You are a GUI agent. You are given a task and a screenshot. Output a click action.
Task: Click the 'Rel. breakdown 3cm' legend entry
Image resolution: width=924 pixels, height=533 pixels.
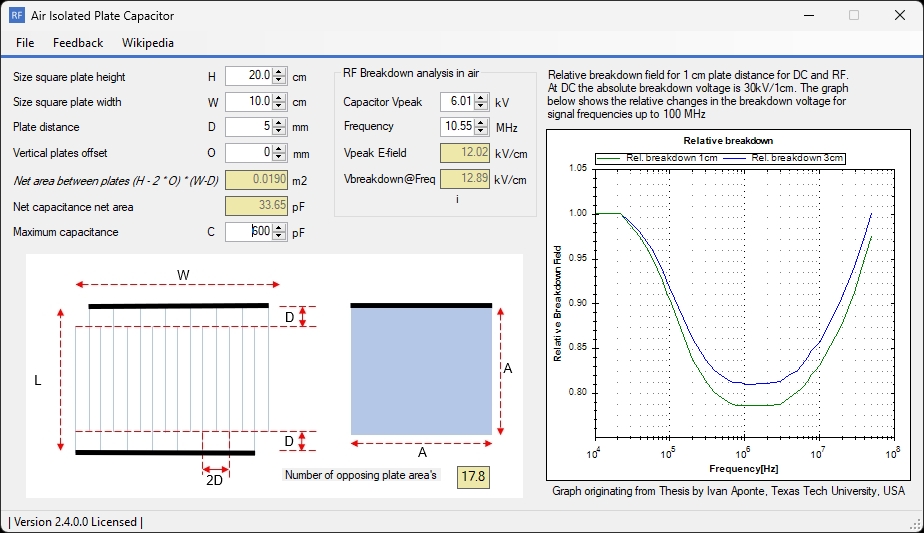pyautogui.click(x=784, y=158)
